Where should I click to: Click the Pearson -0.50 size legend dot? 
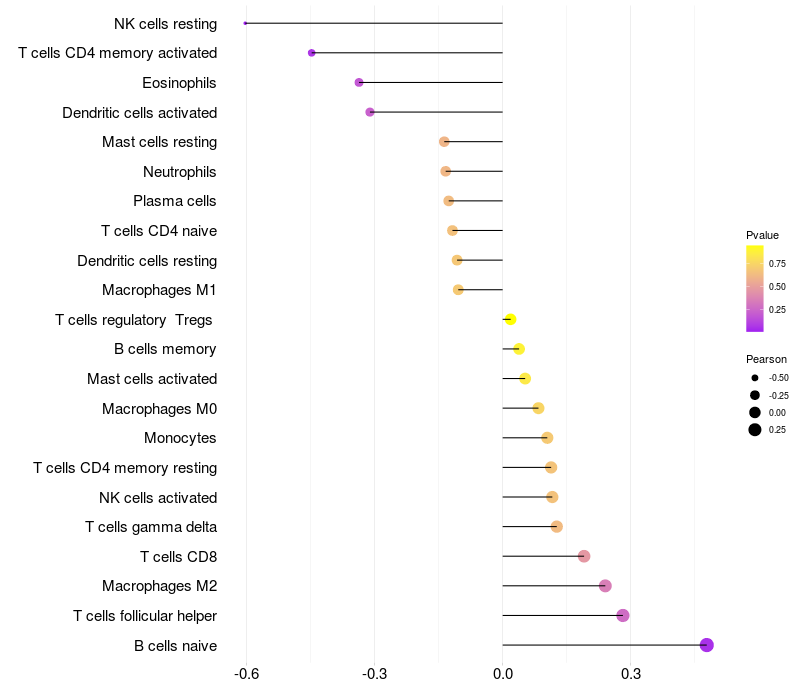[755, 378]
